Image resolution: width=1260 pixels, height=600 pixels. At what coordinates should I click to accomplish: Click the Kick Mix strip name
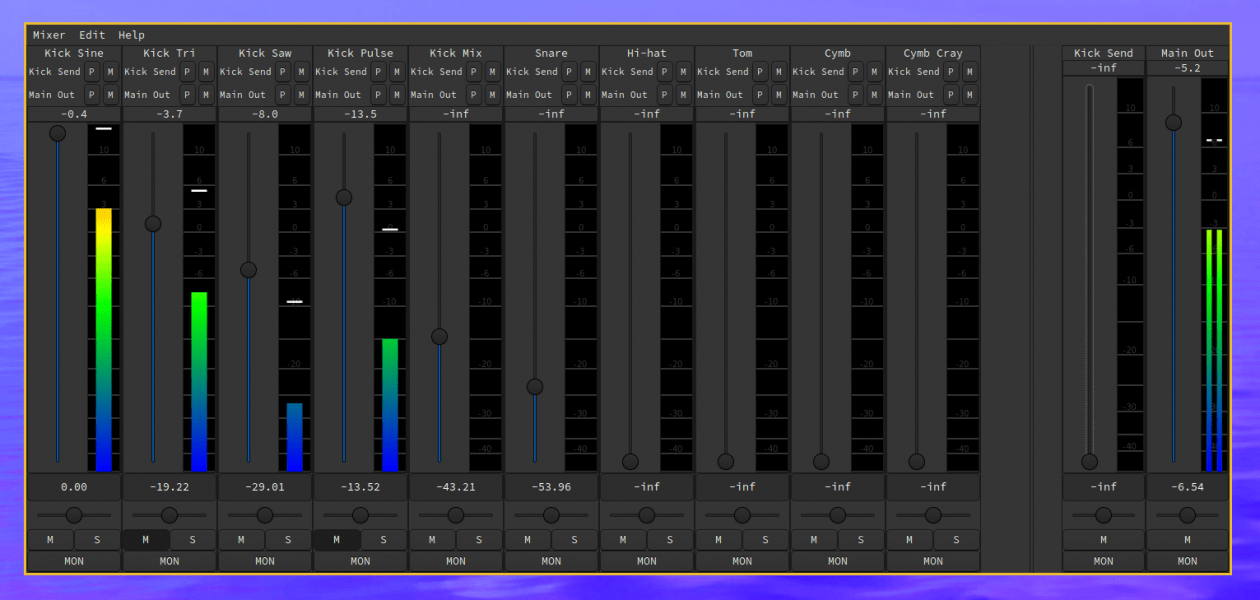(456, 53)
